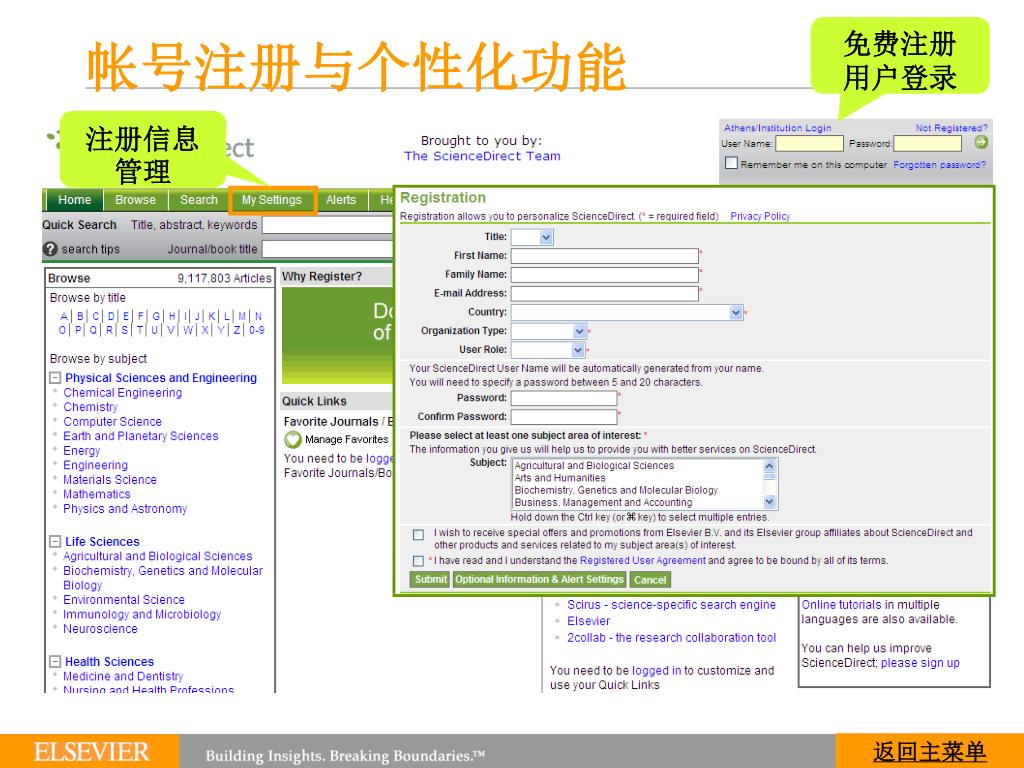Viewport: 1024px width, 768px height.
Task: Click the Cancel registration button
Action: coord(650,579)
